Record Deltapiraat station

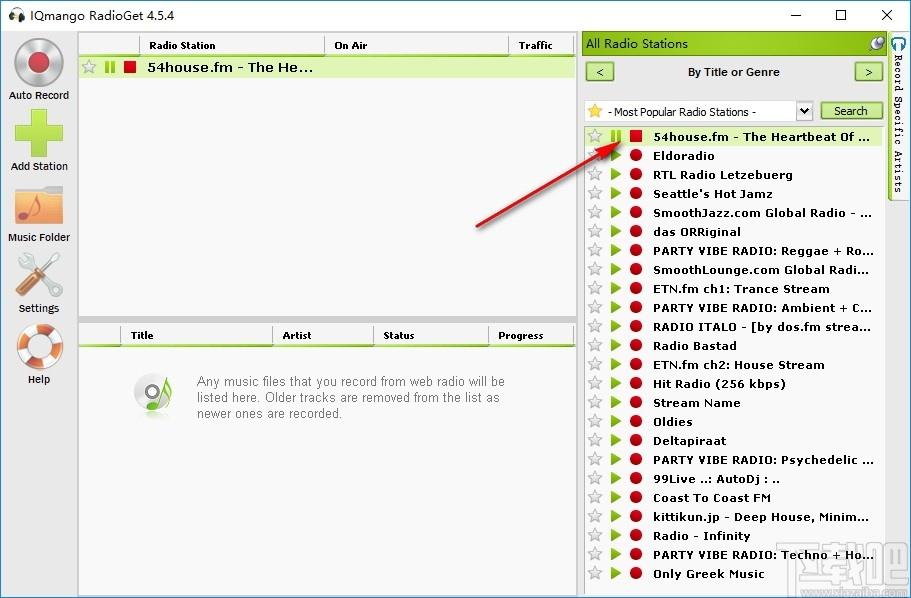tap(636, 441)
